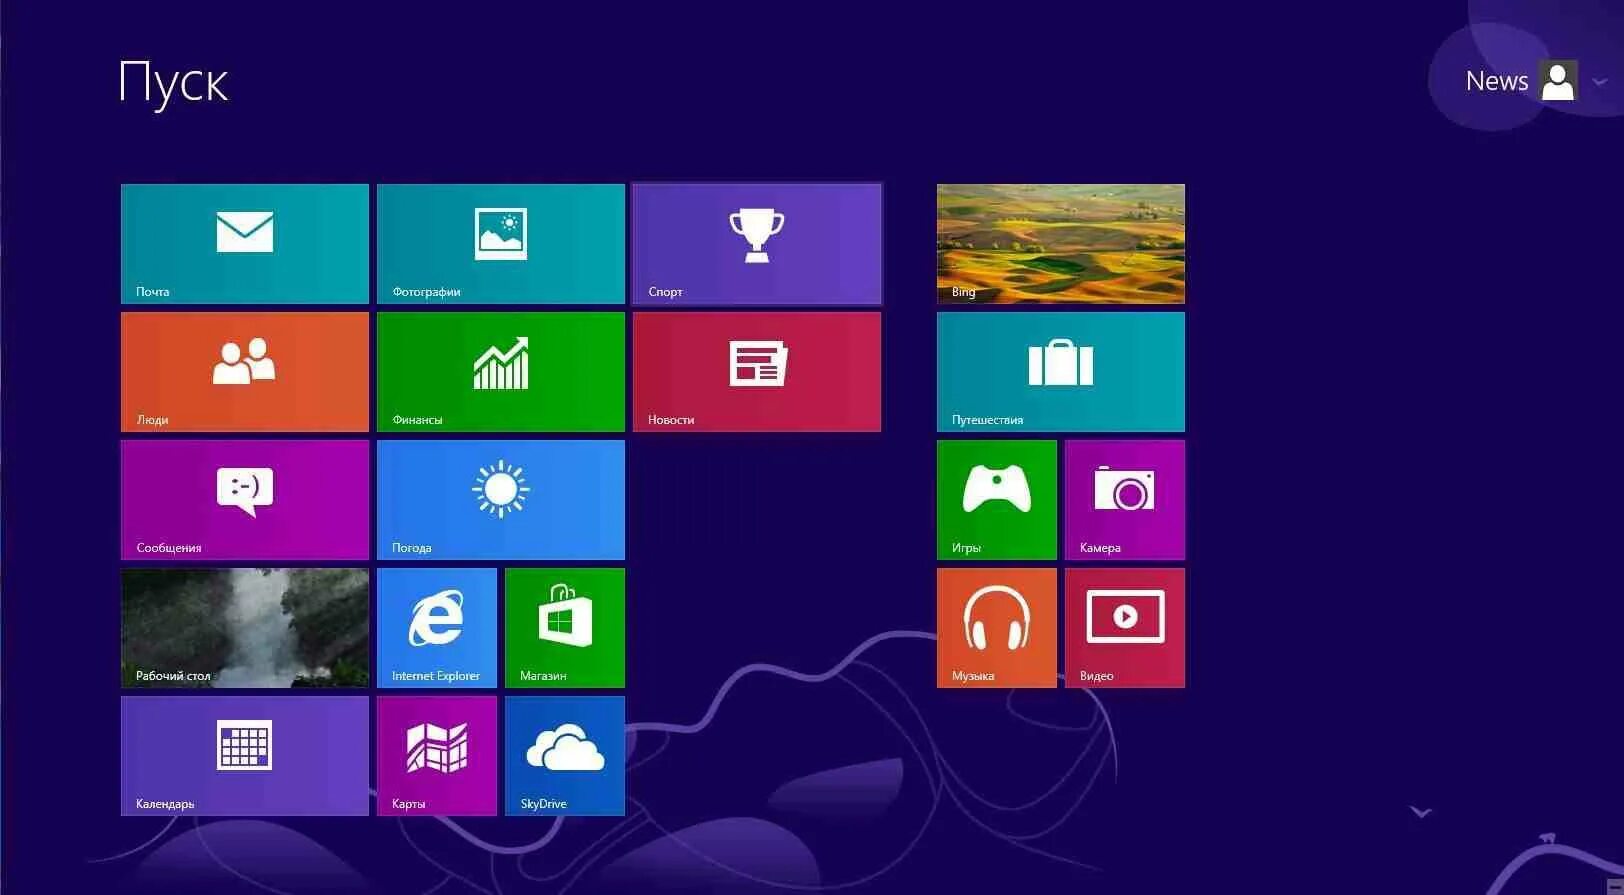This screenshot has height=895, width=1624.
Task: Open the Bing landscape tile
Action: pyautogui.click(x=1061, y=244)
